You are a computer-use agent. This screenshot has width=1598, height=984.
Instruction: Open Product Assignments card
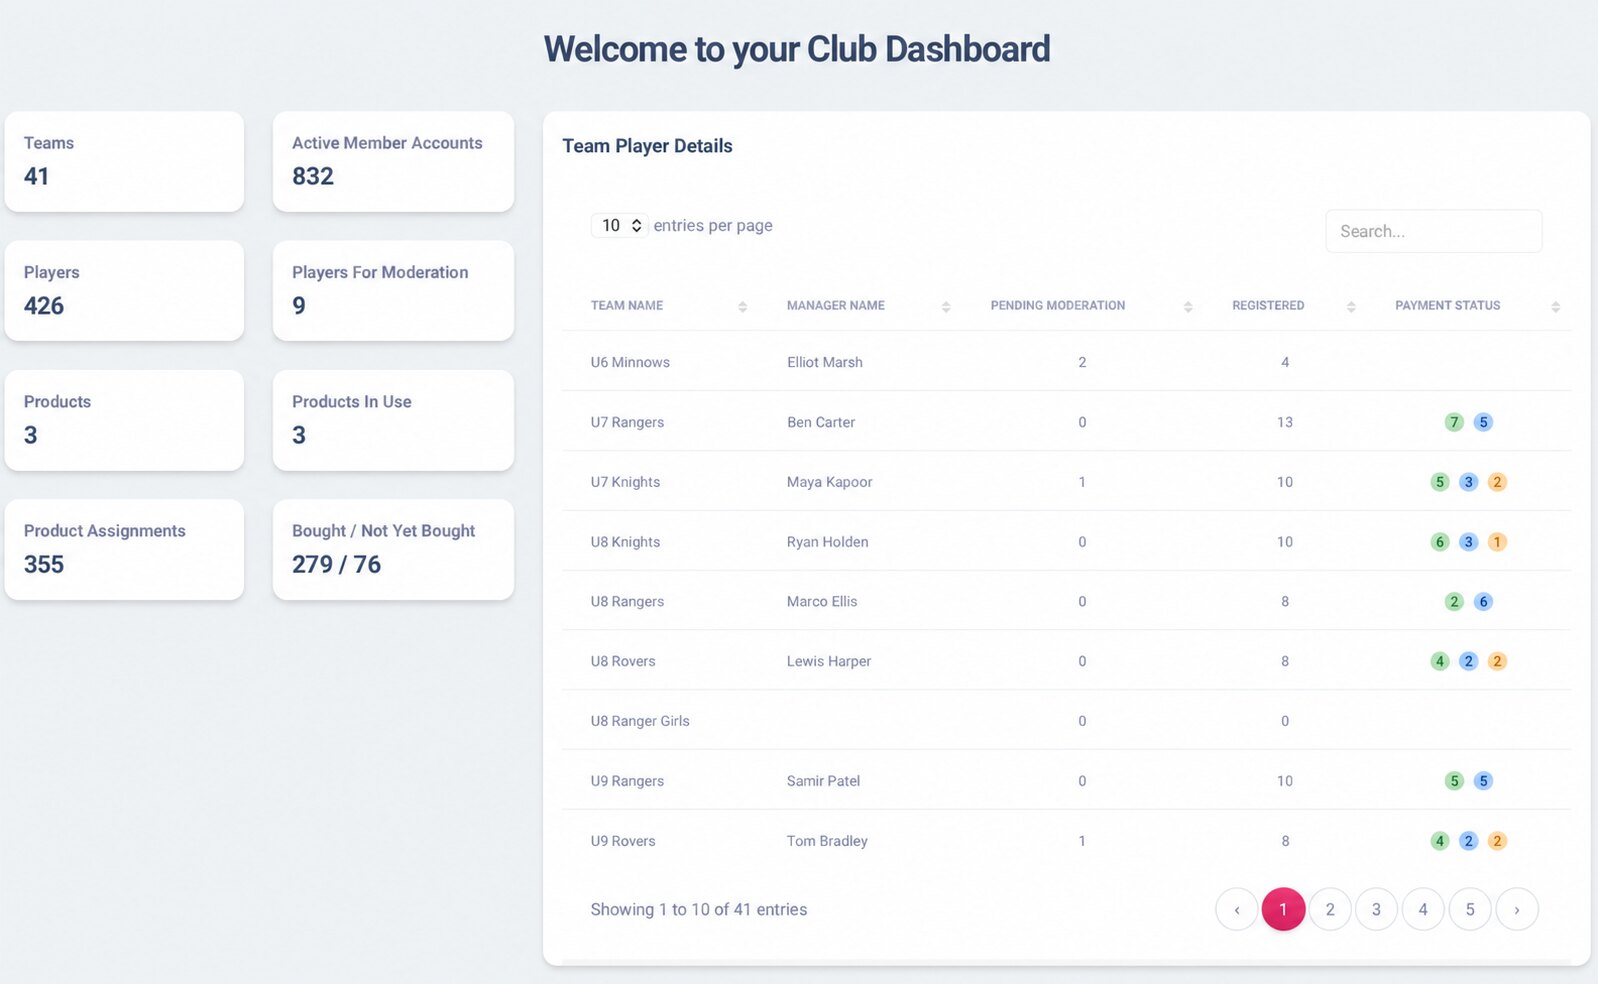(x=124, y=549)
